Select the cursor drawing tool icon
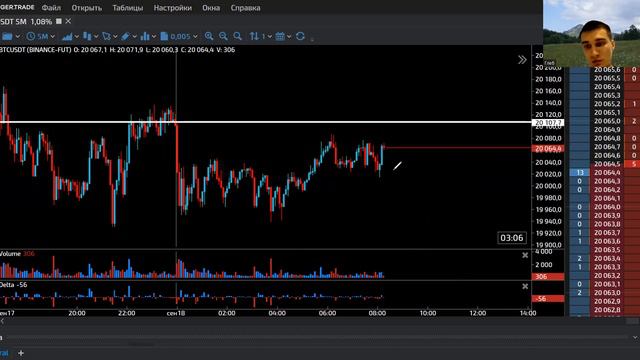Screen dimensions: 640x360 (107, 36)
